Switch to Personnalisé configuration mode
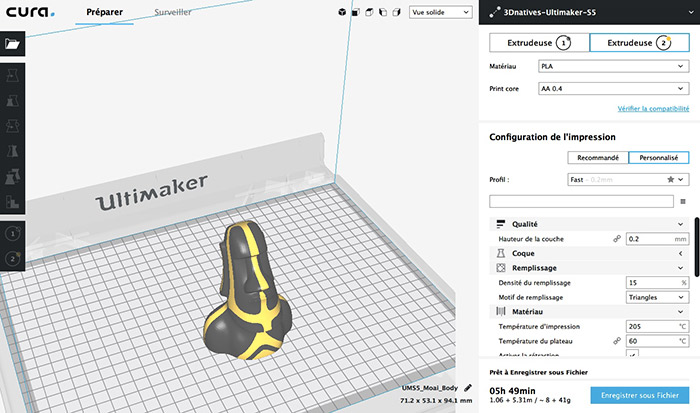The width and height of the screenshot is (700, 413). tap(657, 157)
